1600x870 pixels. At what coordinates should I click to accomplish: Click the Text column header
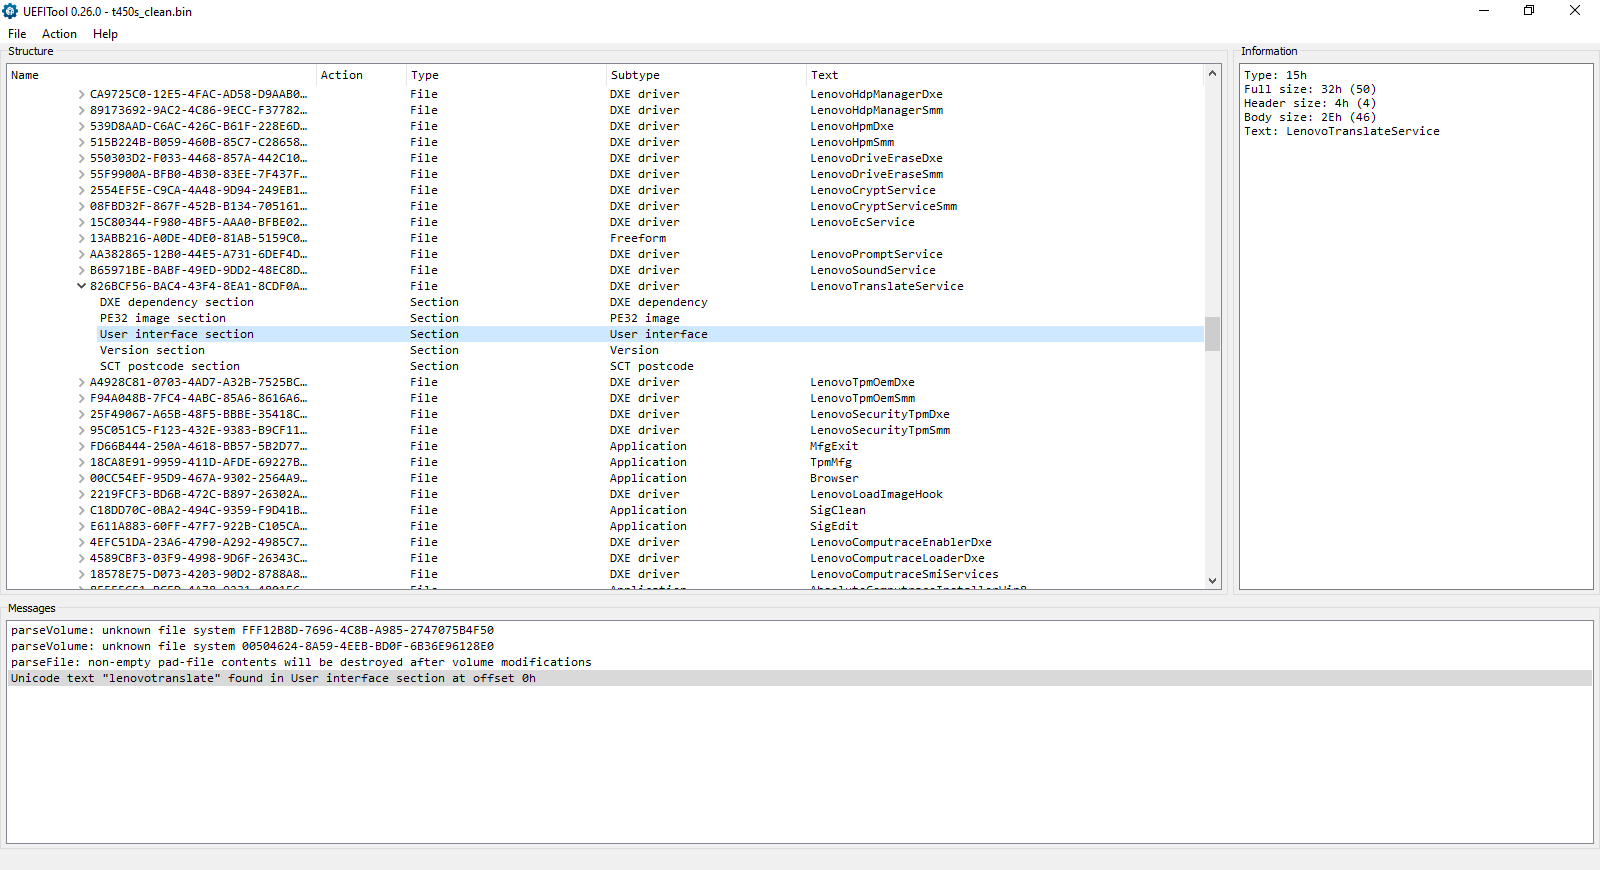pos(1005,75)
